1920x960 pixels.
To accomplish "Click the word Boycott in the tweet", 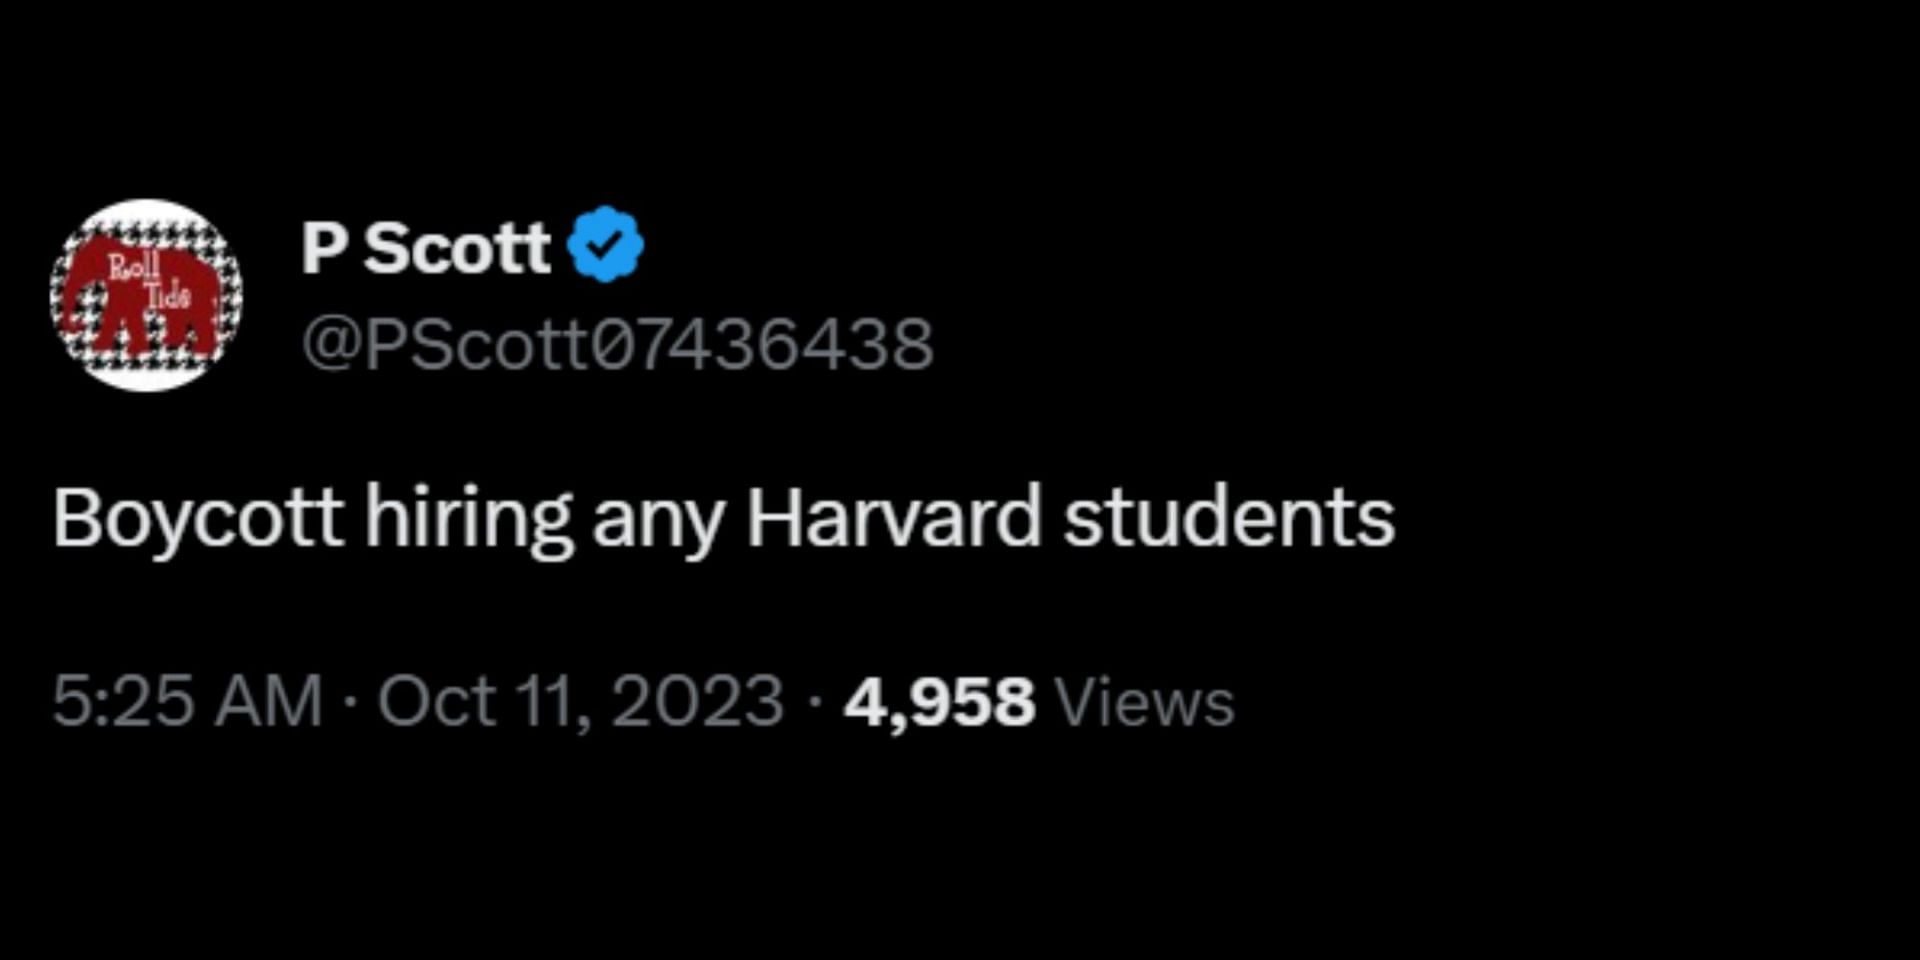I will pyautogui.click(x=198, y=520).
